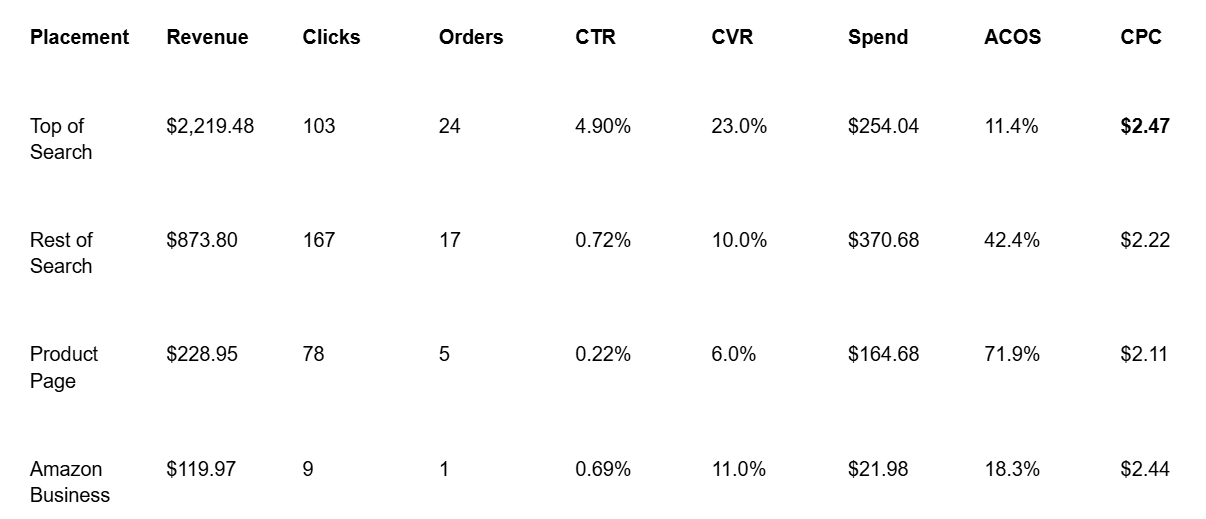Click the 167 clicks value
The image size is (1206, 519).
(319, 240)
